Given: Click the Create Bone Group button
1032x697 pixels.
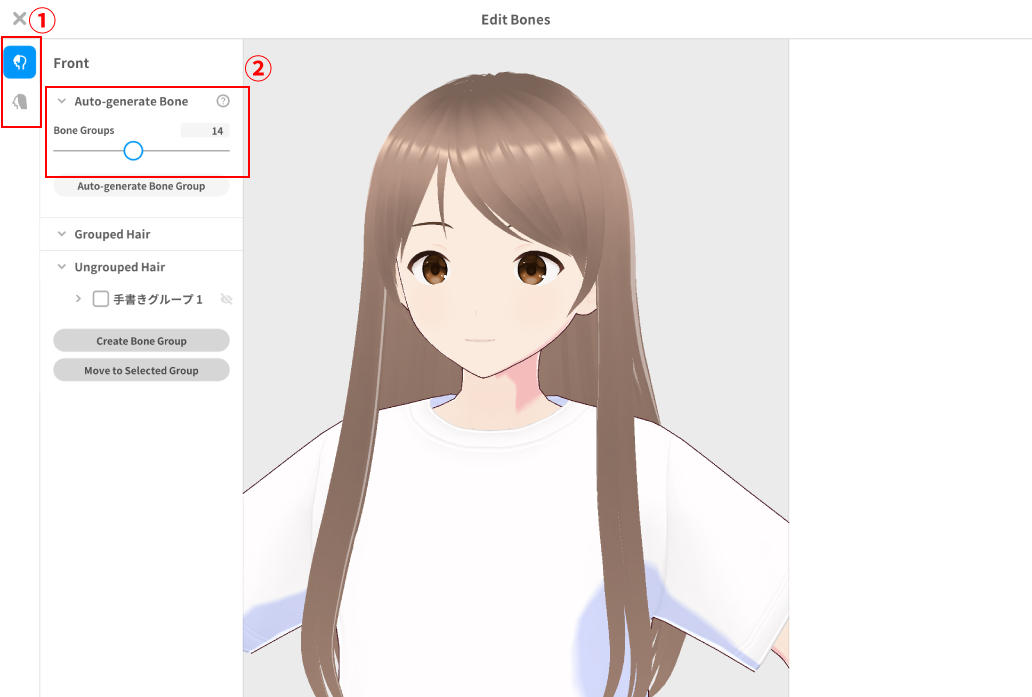Looking at the screenshot, I should [x=141, y=341].
